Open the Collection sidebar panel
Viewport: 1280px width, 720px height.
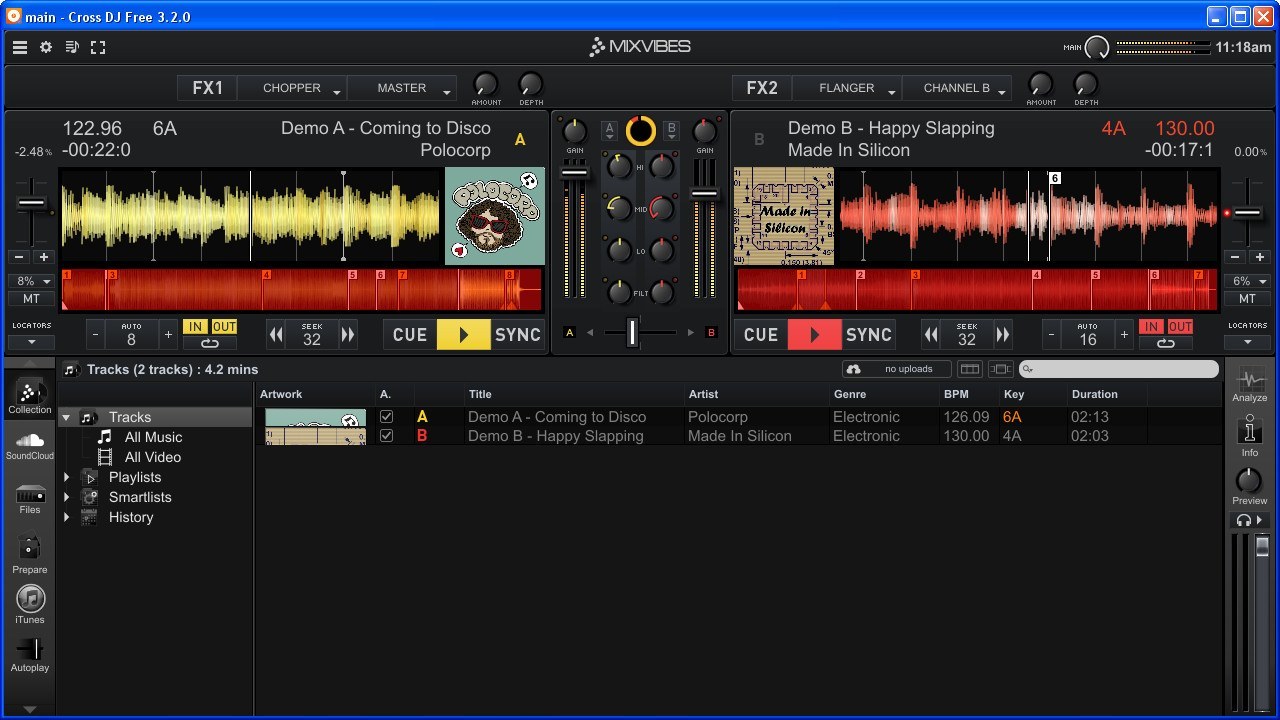(x=30, y=397)
